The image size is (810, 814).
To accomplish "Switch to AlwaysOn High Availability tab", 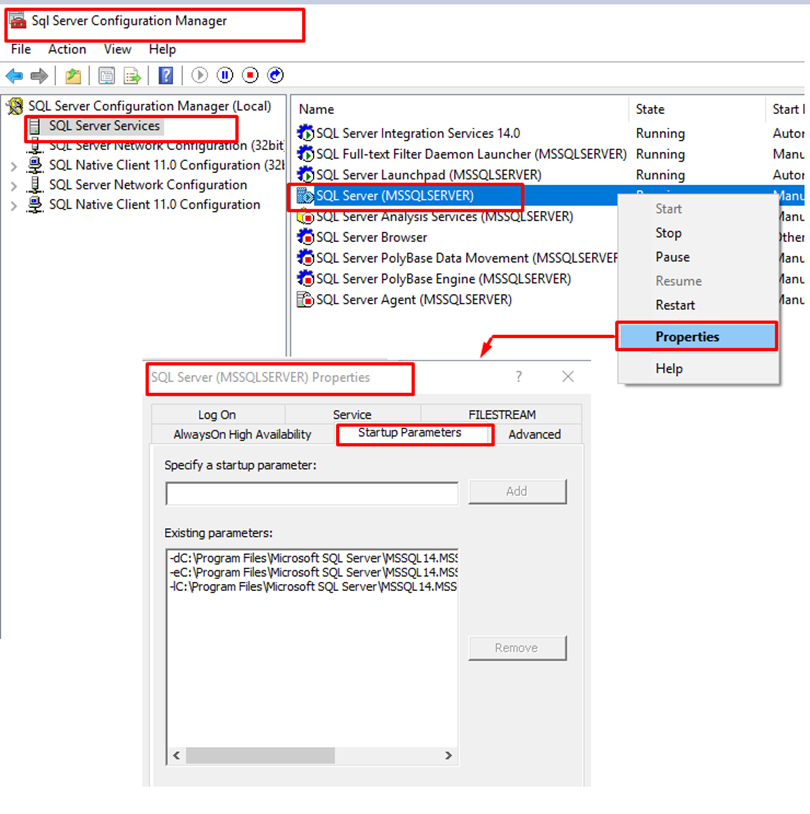I will point(242,435).
